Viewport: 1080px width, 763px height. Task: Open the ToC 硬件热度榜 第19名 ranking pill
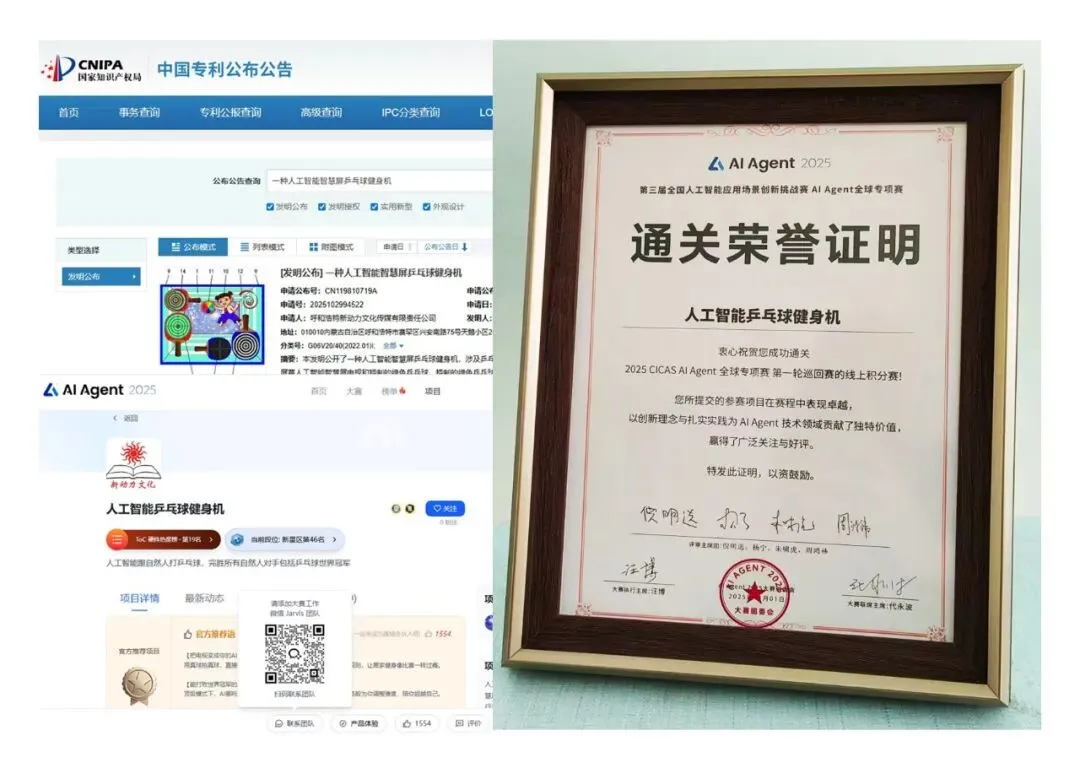point(163,539)
